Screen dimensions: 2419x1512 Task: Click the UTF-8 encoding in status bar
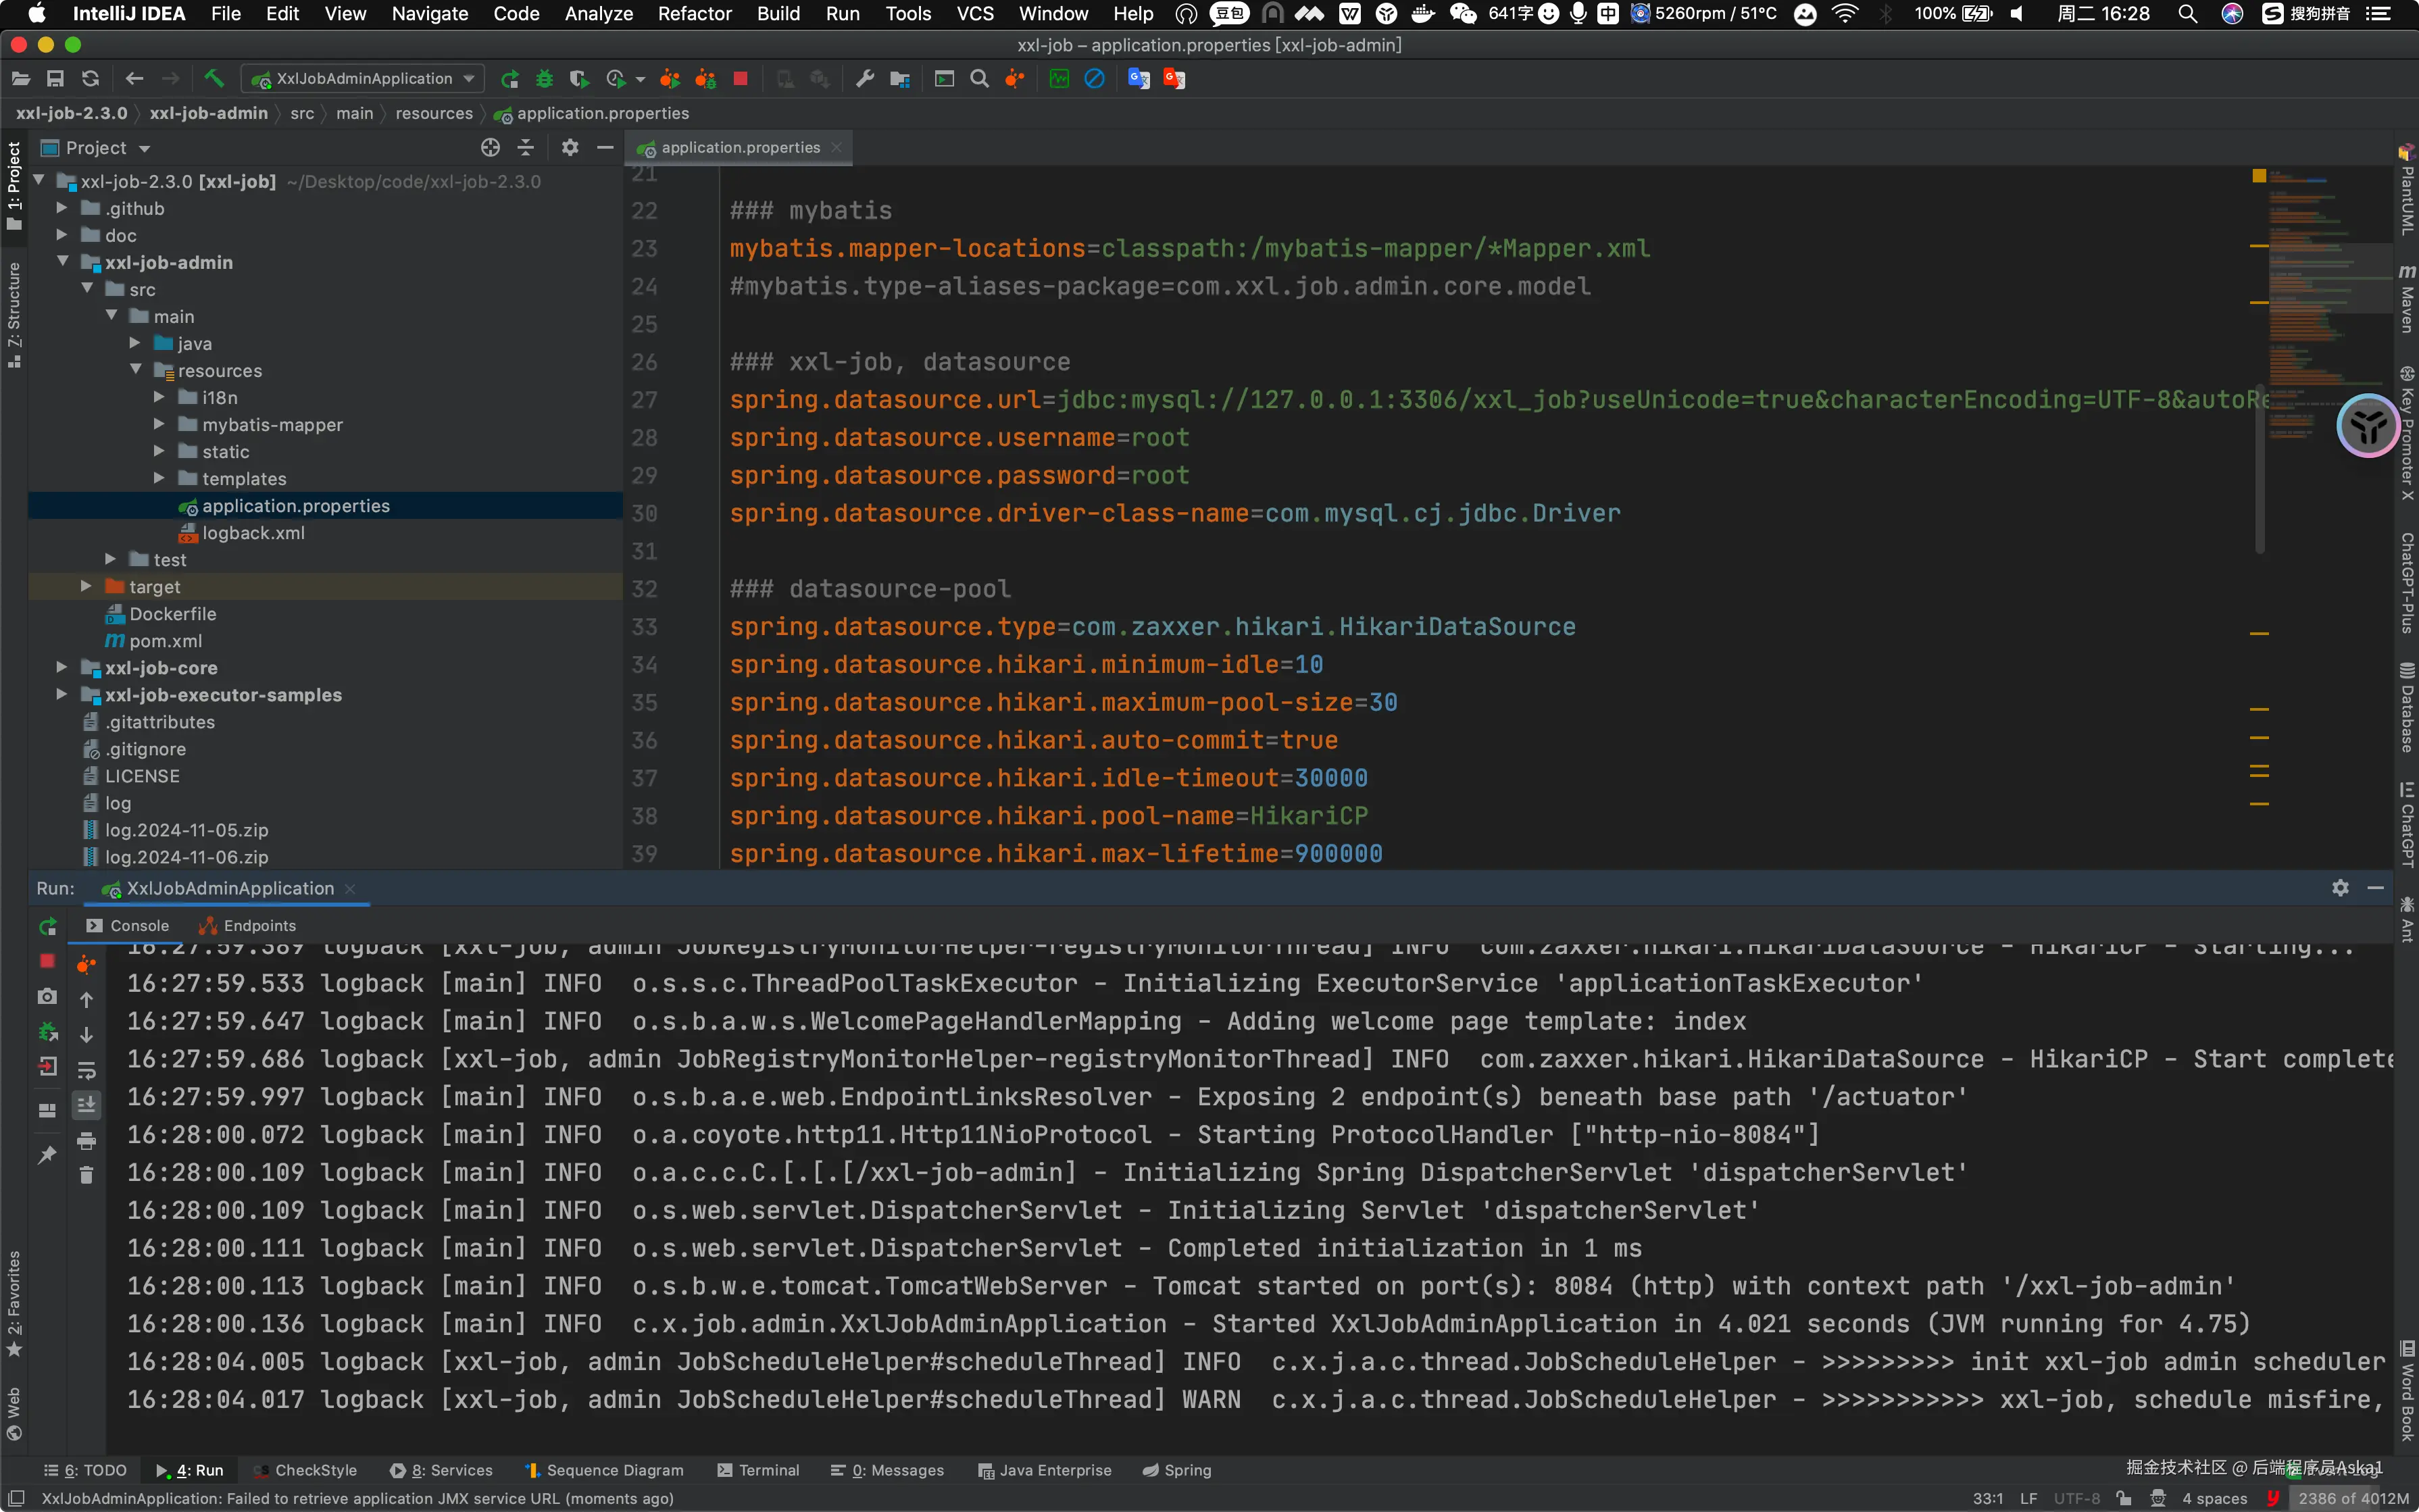coord(2077,1498)
